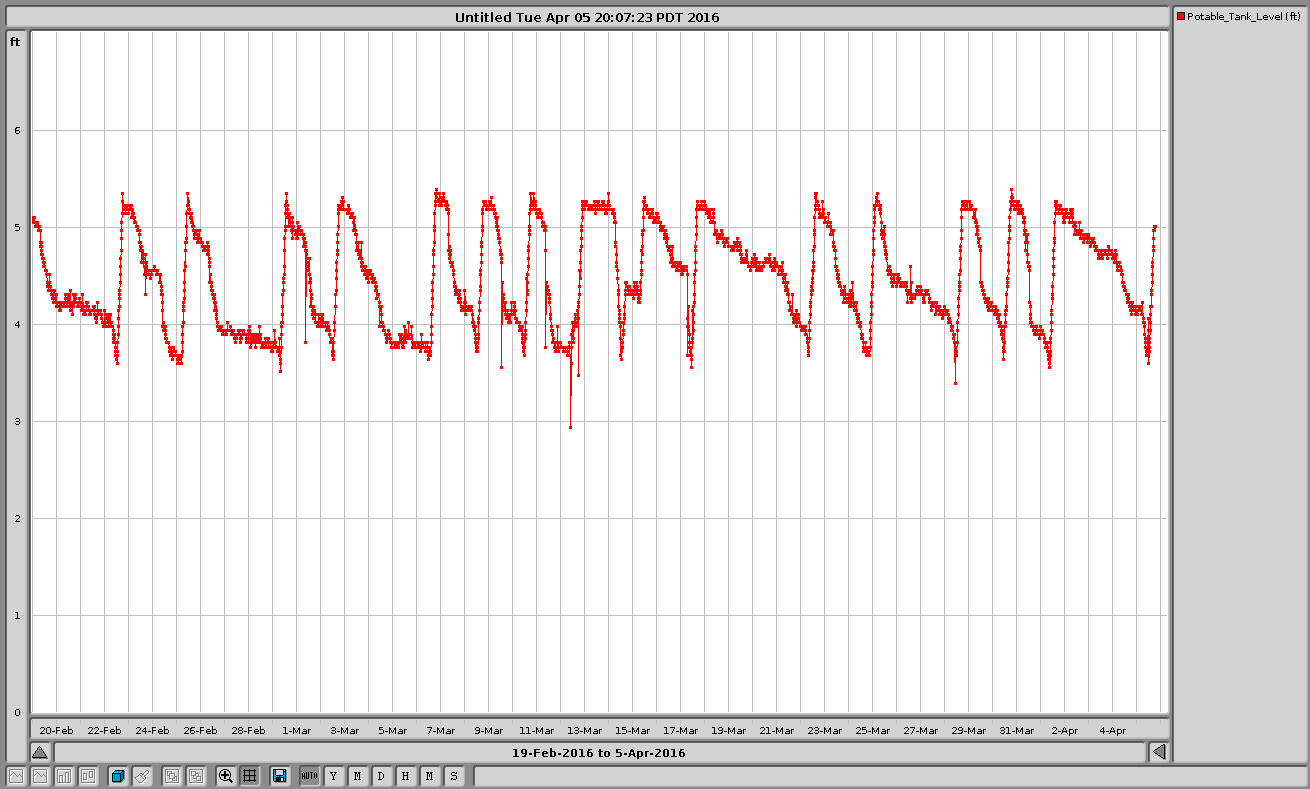
Task: Select the two-box chart icon beside the 3D cube
Action: tap(88, 776)
